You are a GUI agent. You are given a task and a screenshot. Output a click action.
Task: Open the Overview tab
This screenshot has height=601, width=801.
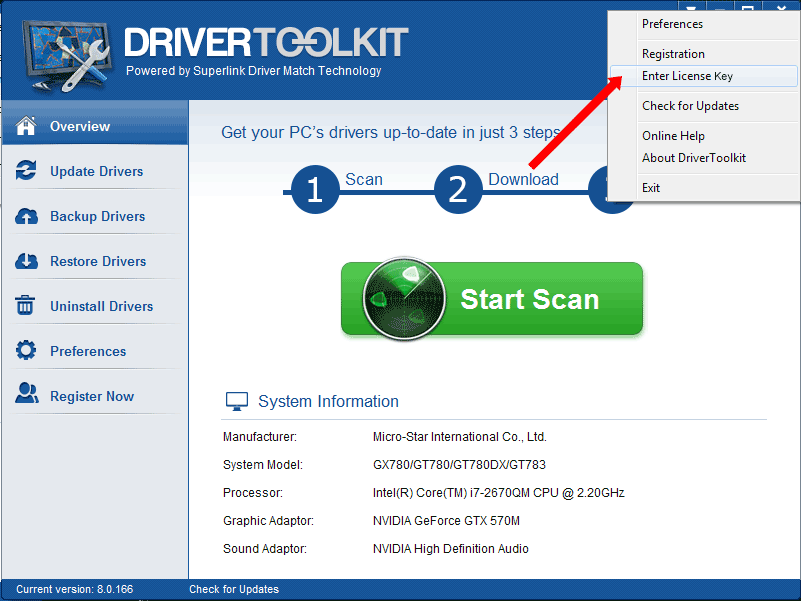pyautogui.click(x=95, y=123)
